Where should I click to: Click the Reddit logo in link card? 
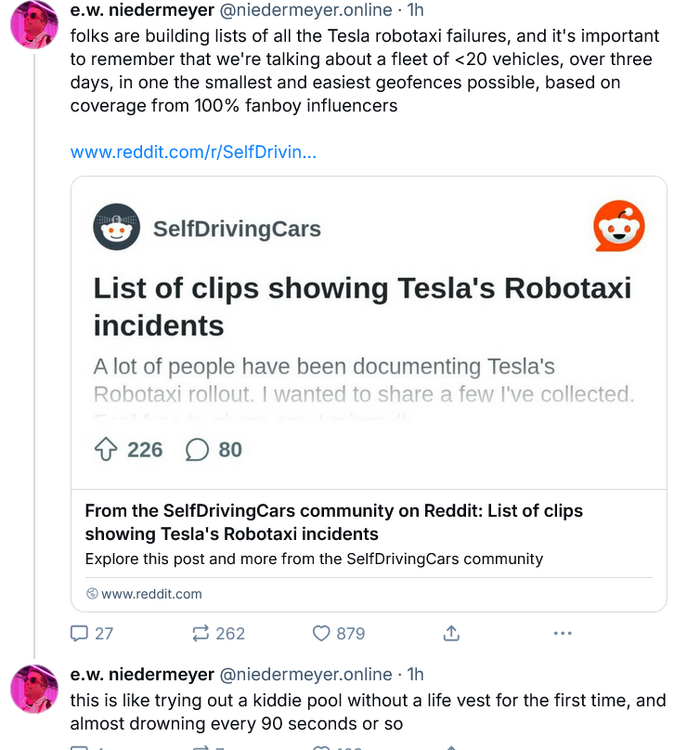pos(619,227)
